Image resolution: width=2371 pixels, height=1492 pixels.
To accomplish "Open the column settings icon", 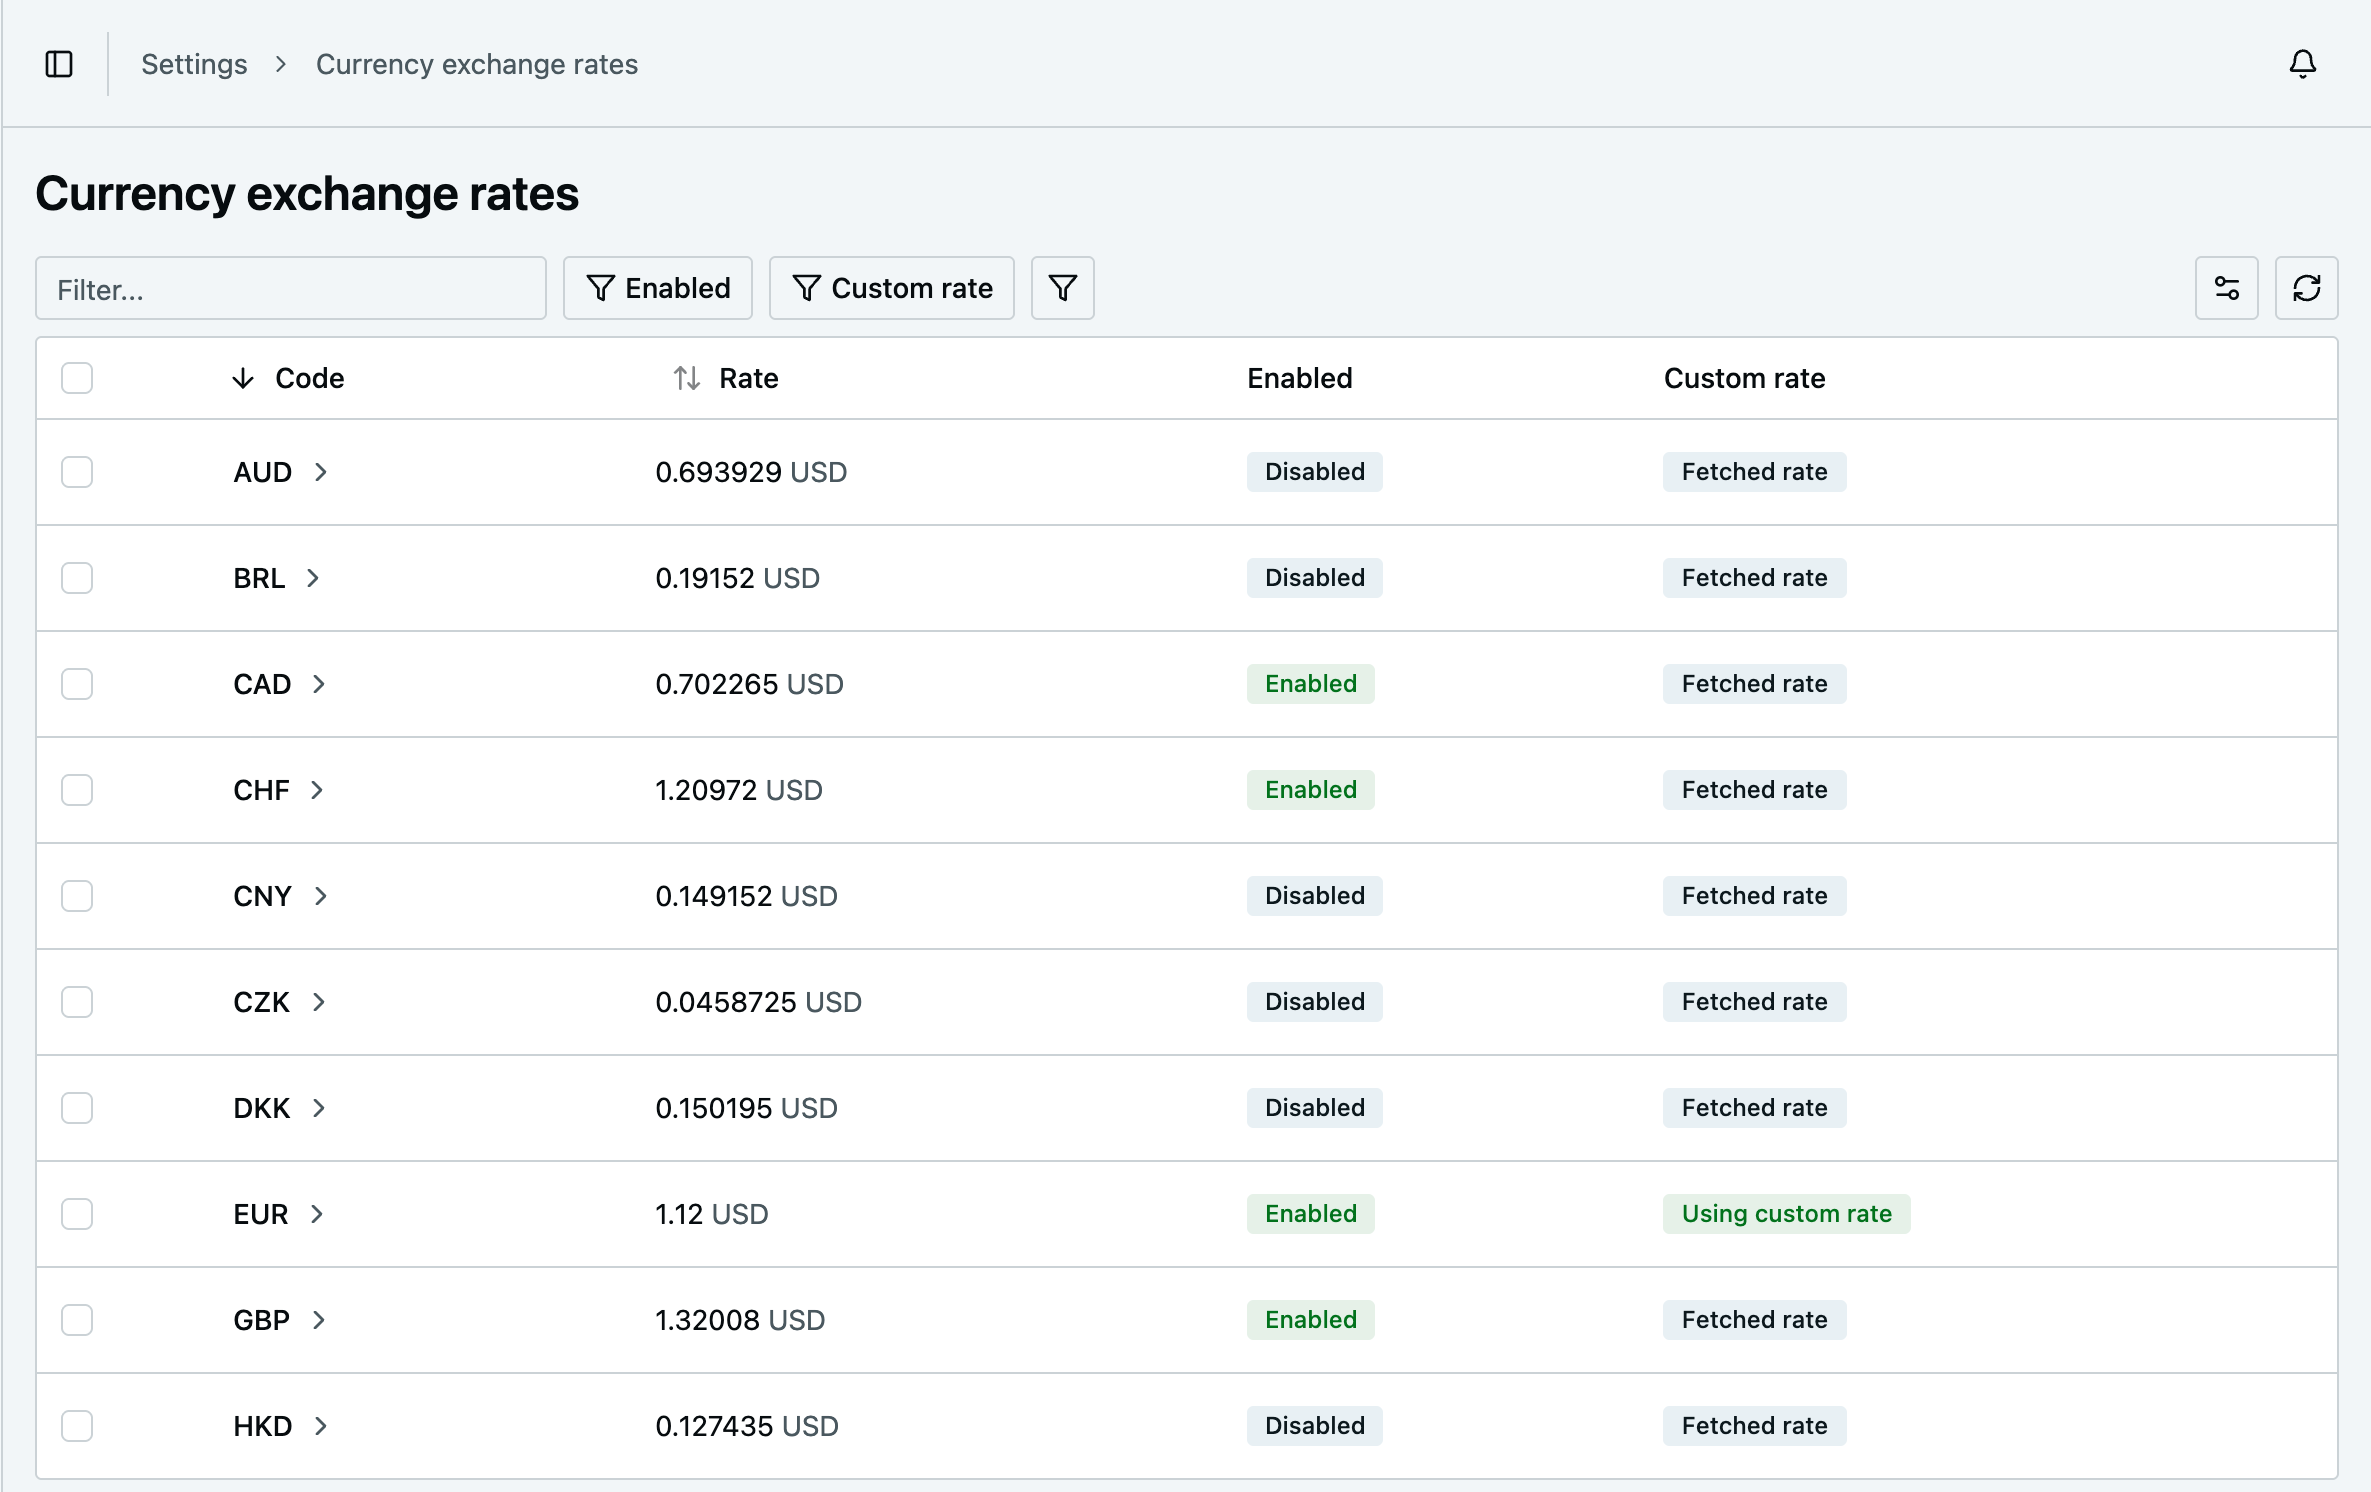I will click(2226, 288).
